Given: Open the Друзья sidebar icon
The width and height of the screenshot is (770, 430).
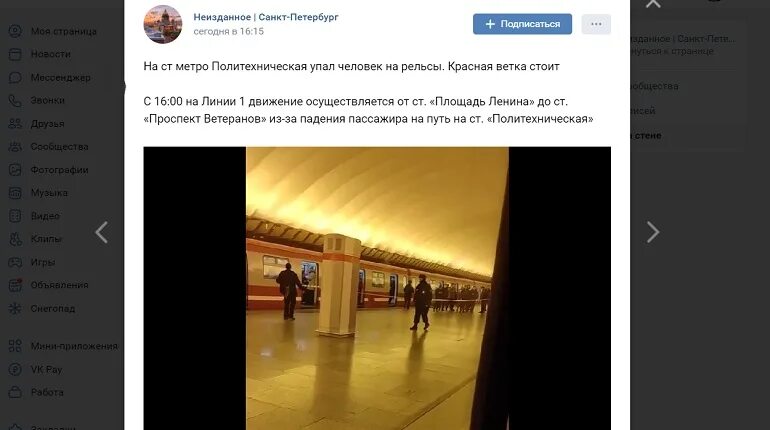Looking at the screenshot, I should pyautogui.click(x=15, y=124).
